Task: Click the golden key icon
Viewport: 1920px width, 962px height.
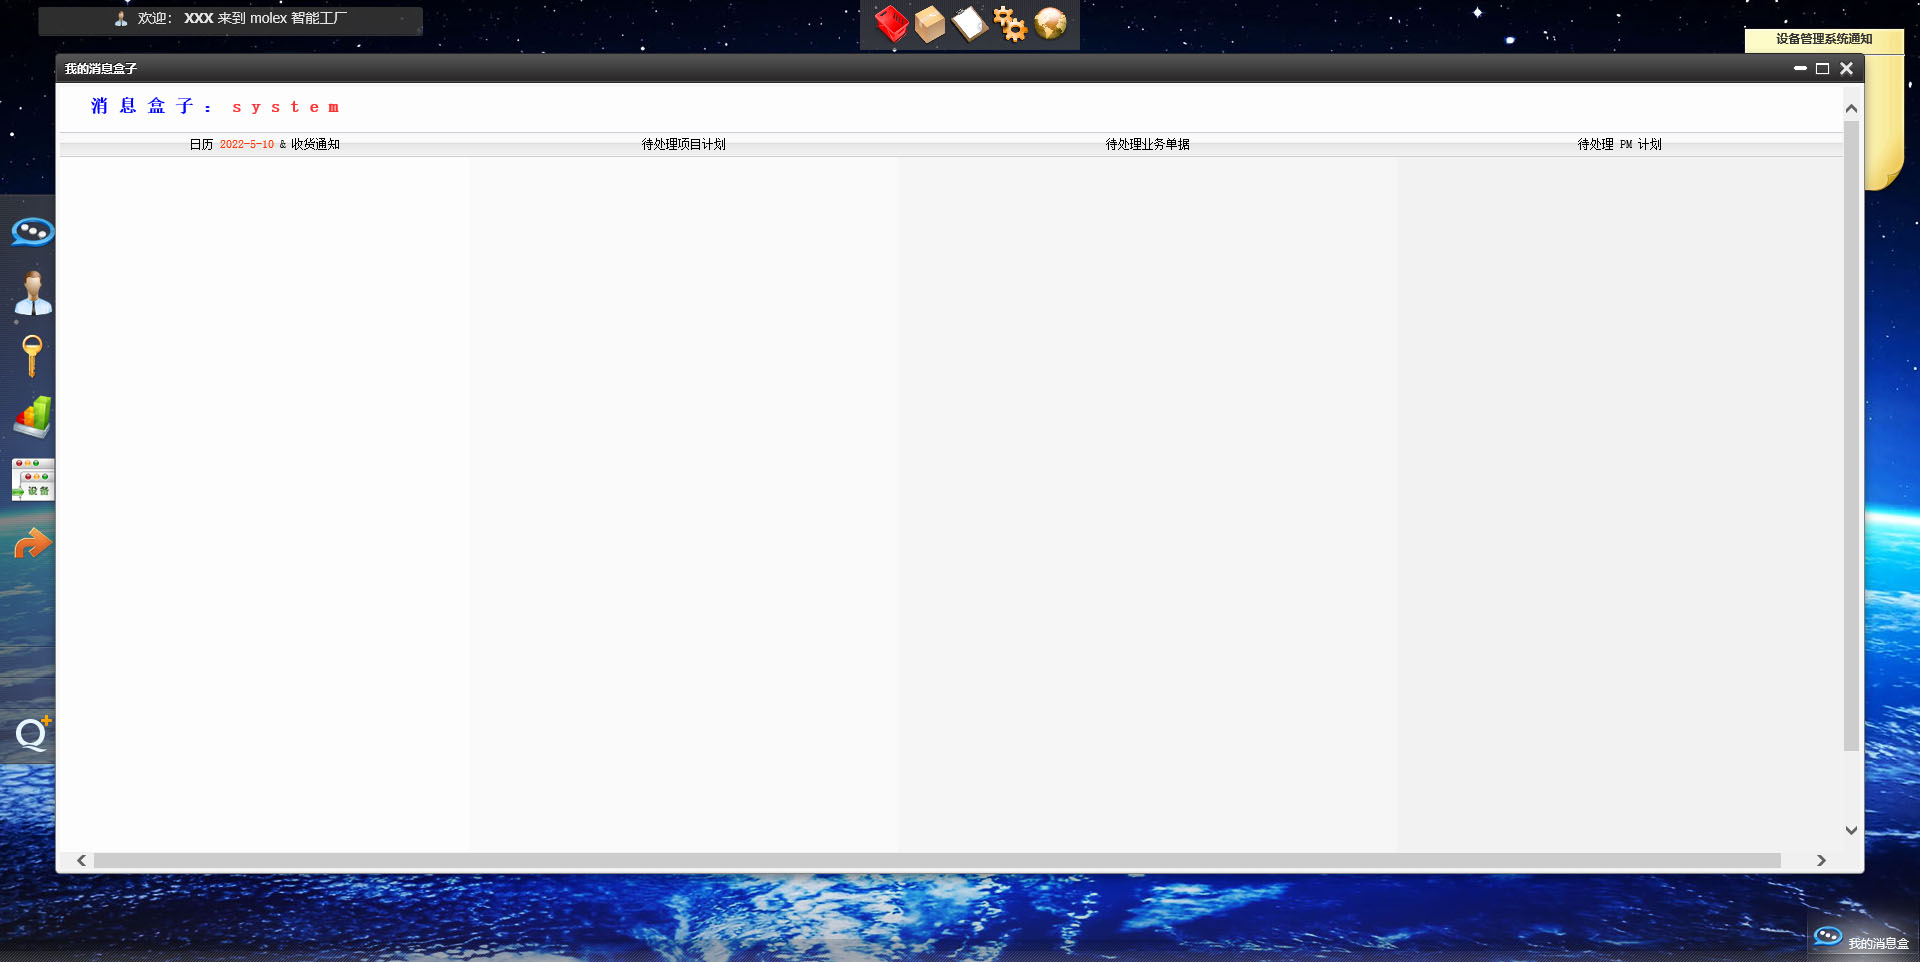Action: click(x=32, y=356)
